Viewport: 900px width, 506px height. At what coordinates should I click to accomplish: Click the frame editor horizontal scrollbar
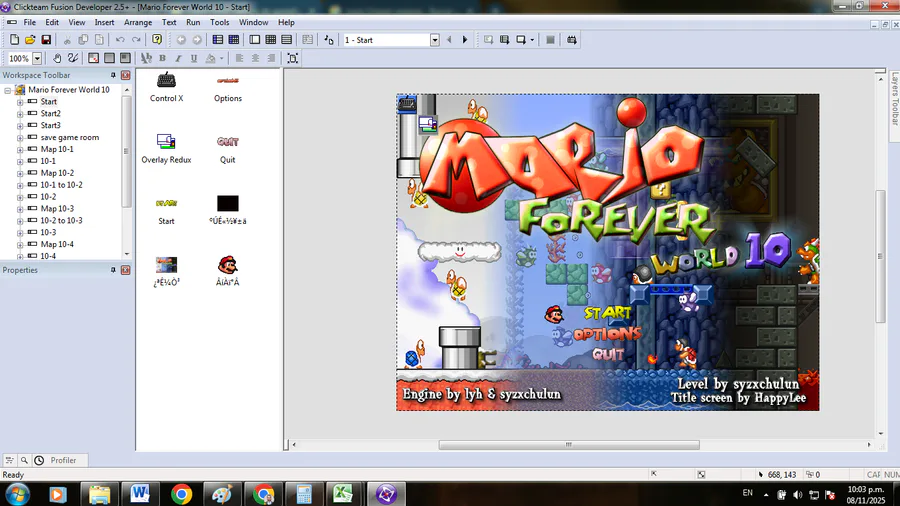[569, 445]
